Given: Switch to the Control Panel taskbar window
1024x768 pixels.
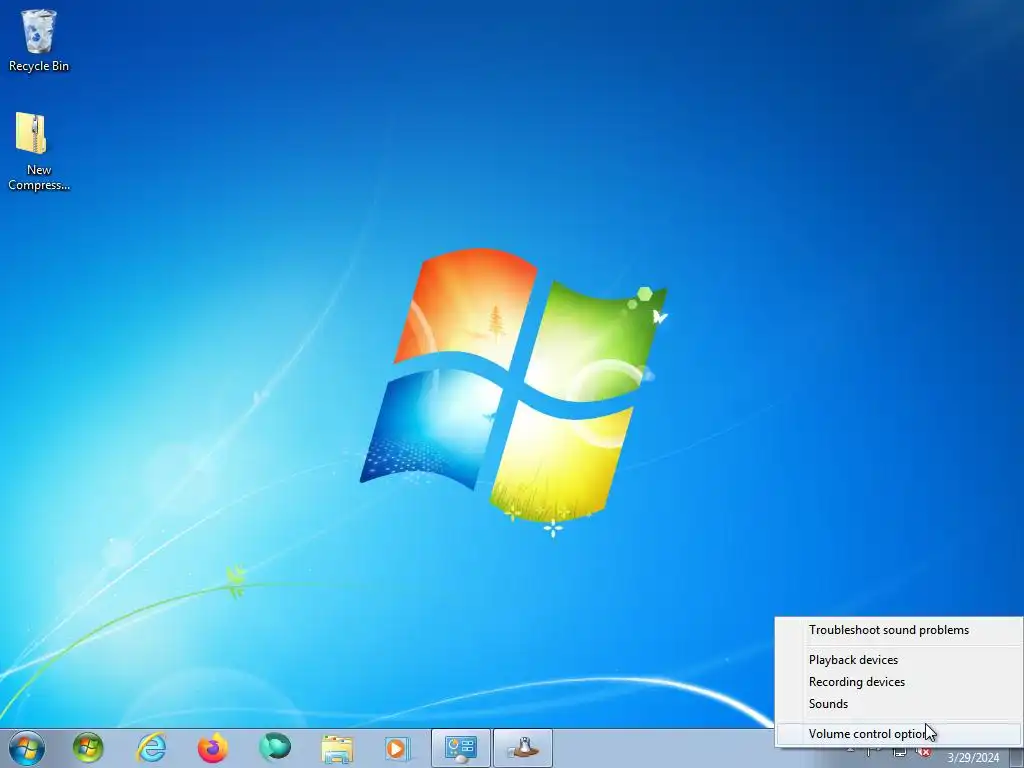Looking at the screenshot, I should pos(460,748).
